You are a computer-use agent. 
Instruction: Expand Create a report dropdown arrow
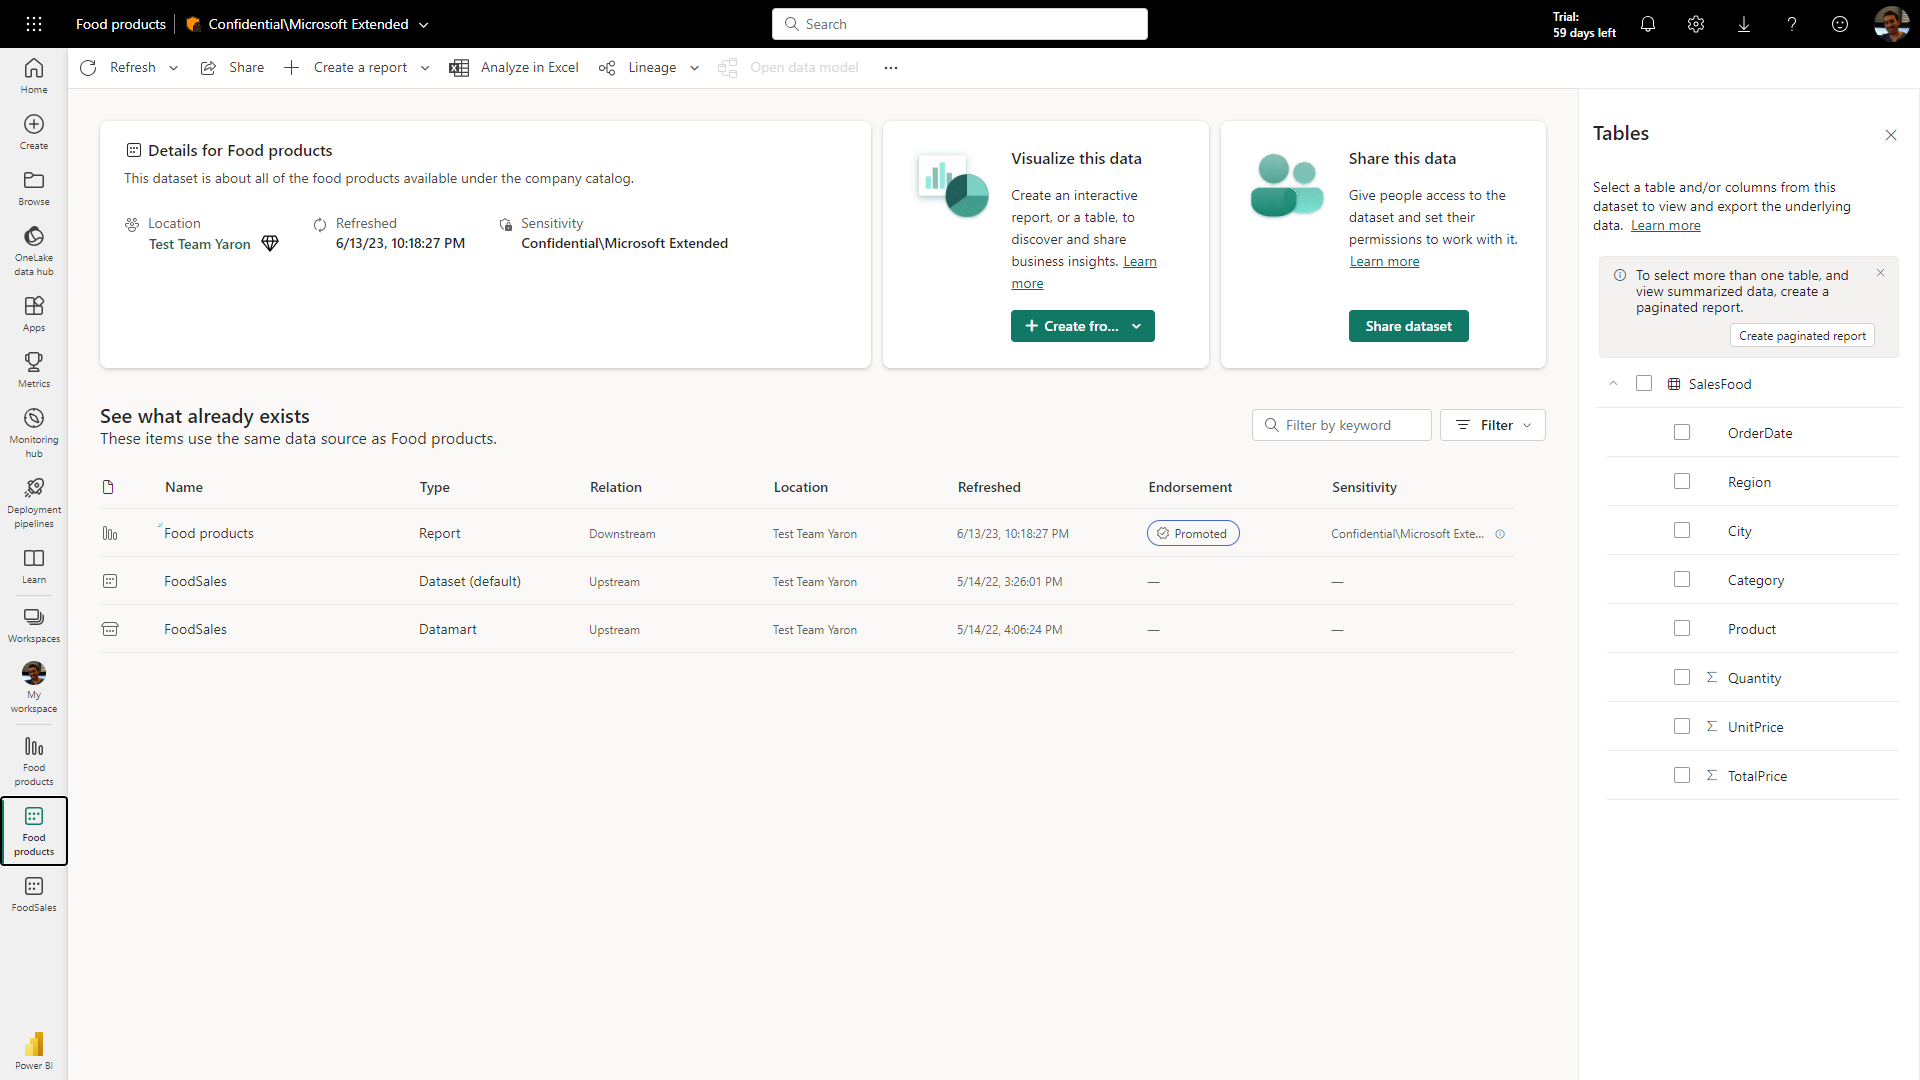tap(425, 68)
